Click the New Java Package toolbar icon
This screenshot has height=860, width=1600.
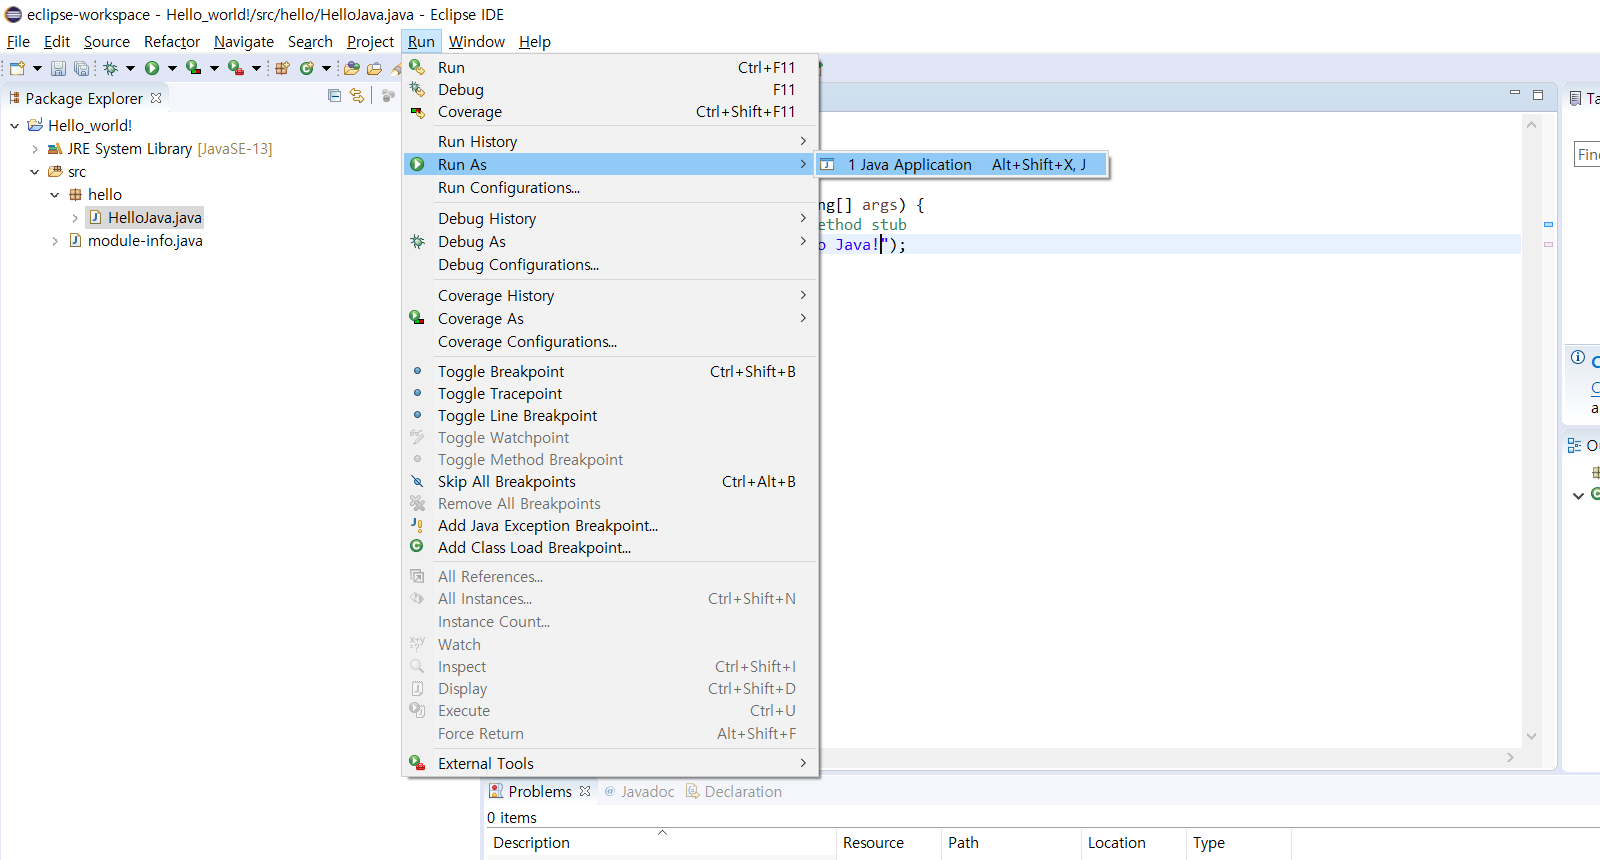pyautogui.click(x=282, y=68)
